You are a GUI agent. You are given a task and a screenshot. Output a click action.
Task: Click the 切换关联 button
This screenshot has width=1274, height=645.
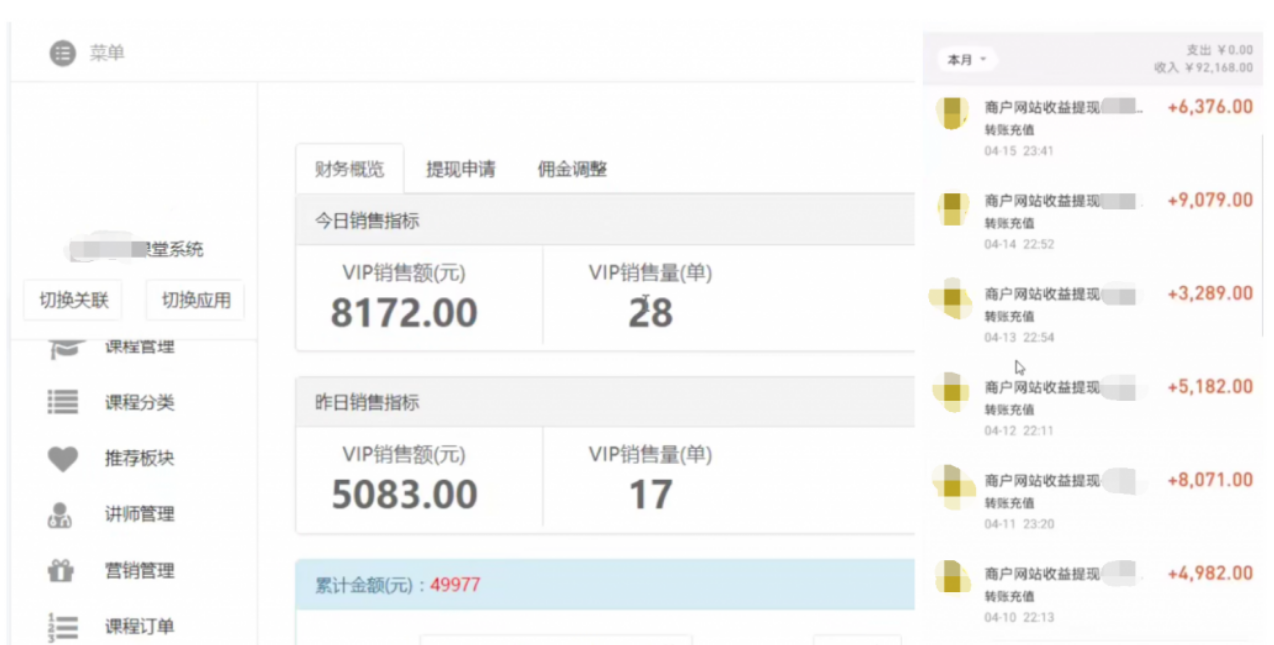click(x=74, y=300)
